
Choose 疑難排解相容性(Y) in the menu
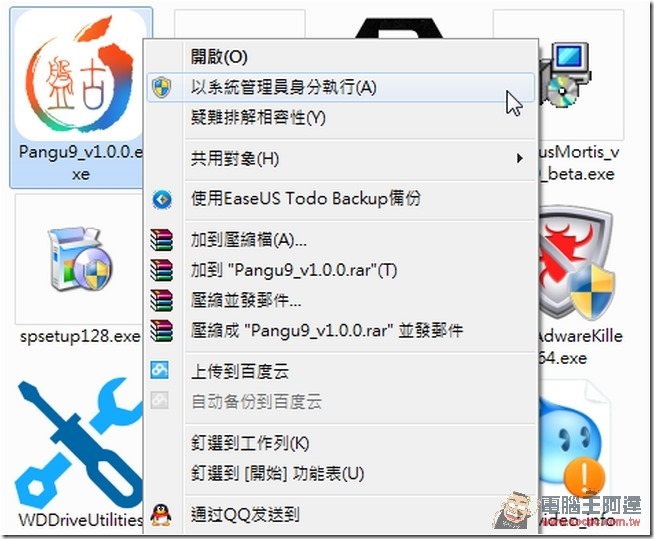point(258,118)
